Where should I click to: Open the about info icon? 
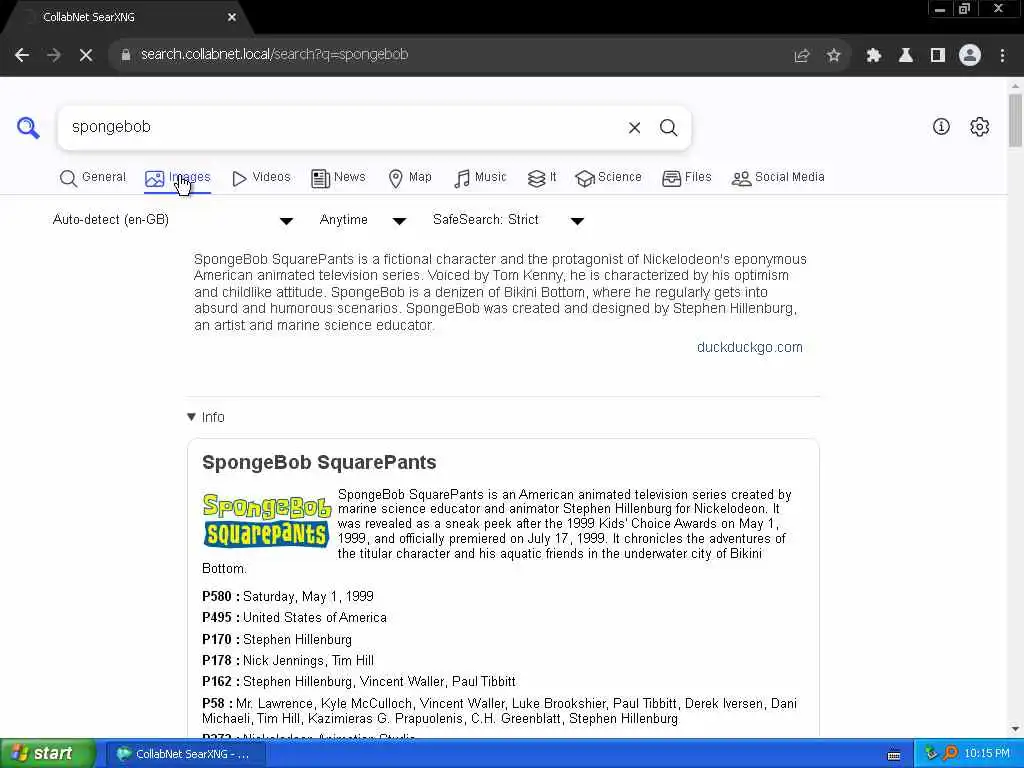[x=941, y=127]
